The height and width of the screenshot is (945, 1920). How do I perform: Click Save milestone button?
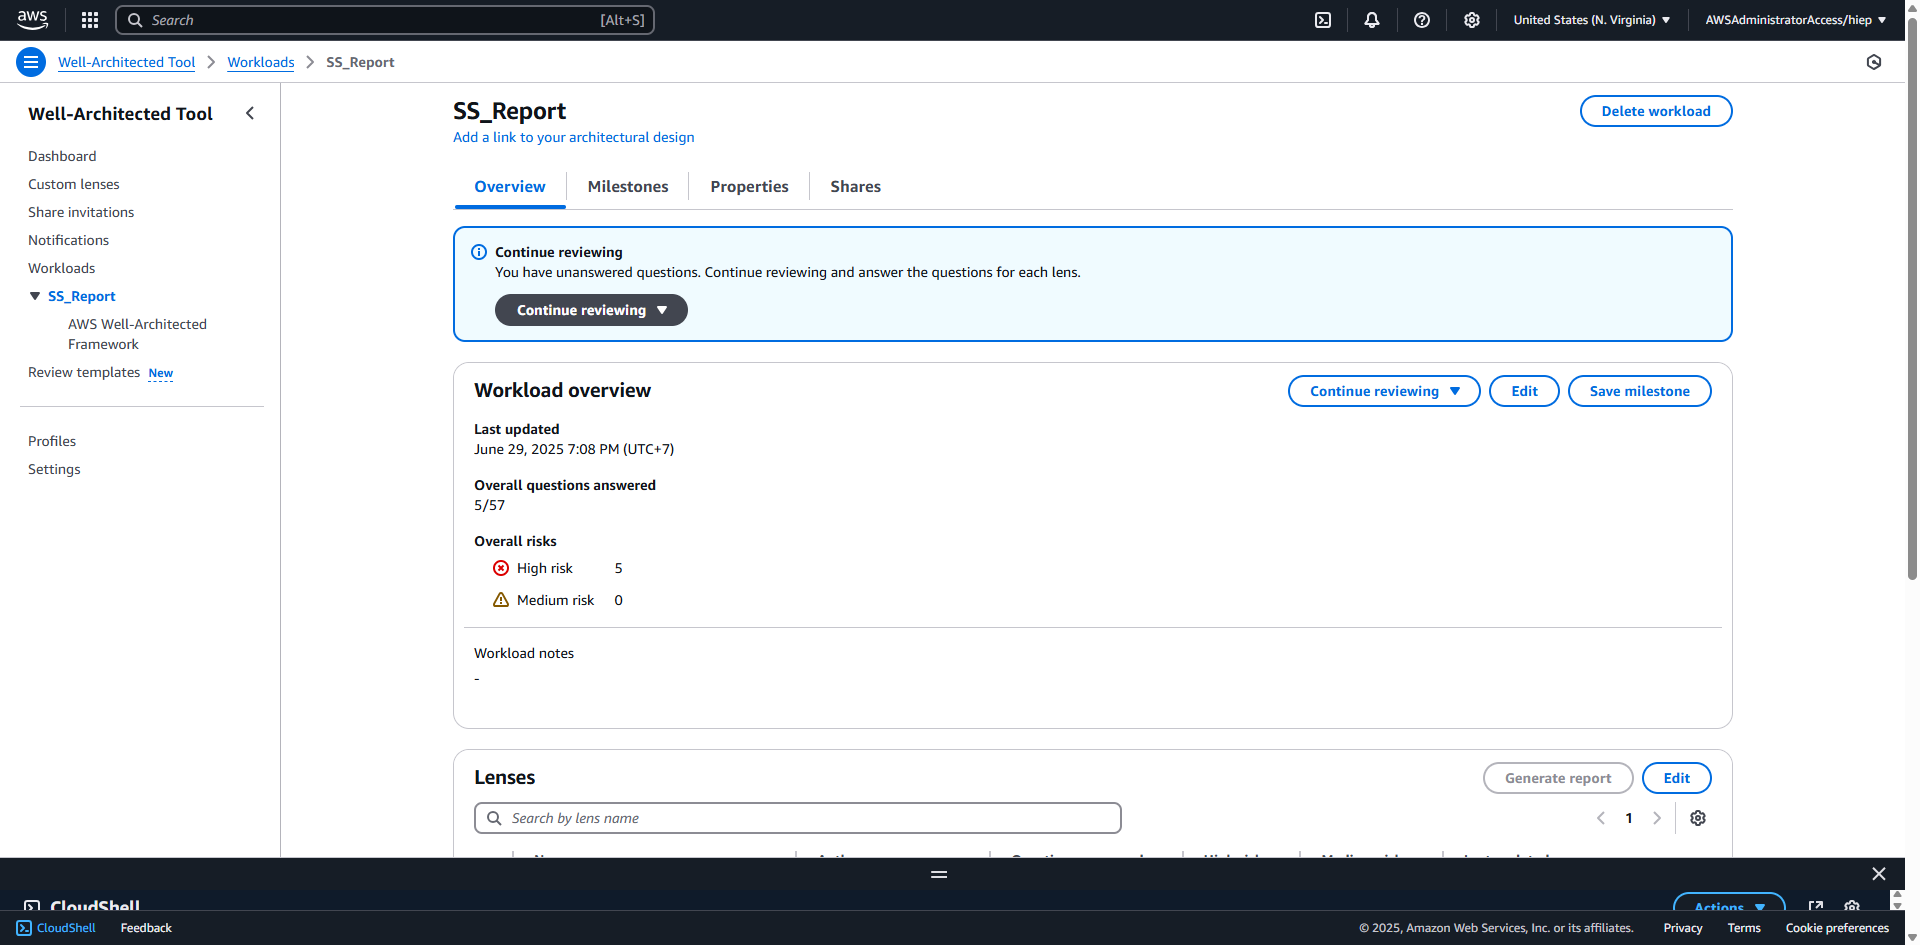pyautogui.click(x=1639, y=391)
